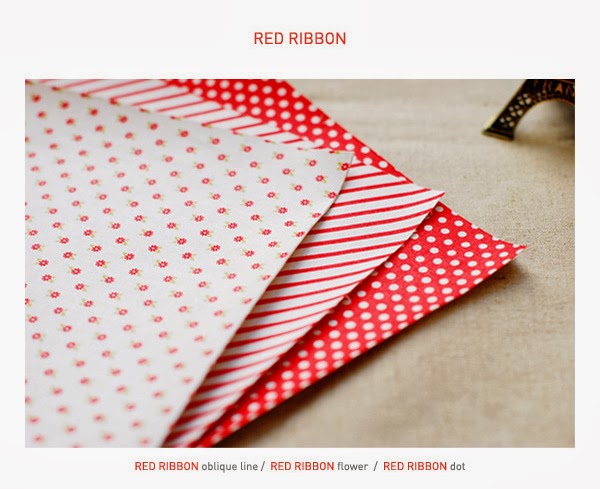Image resolution: width=600 pixels, height=489 pixels.
Task: Click the word 'flower' in caption
Action: [352, 466]
